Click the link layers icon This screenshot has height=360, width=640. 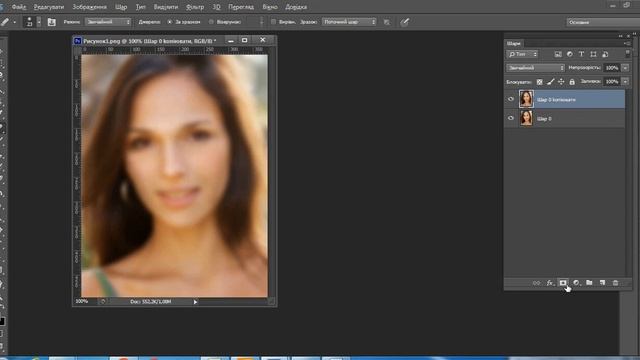point(536,283)
